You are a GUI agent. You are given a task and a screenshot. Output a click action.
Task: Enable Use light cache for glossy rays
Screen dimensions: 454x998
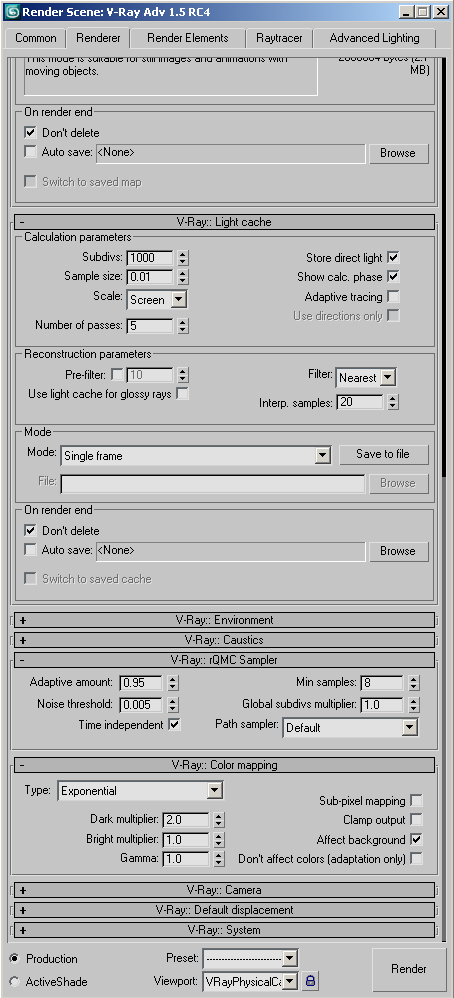[183, 394]
